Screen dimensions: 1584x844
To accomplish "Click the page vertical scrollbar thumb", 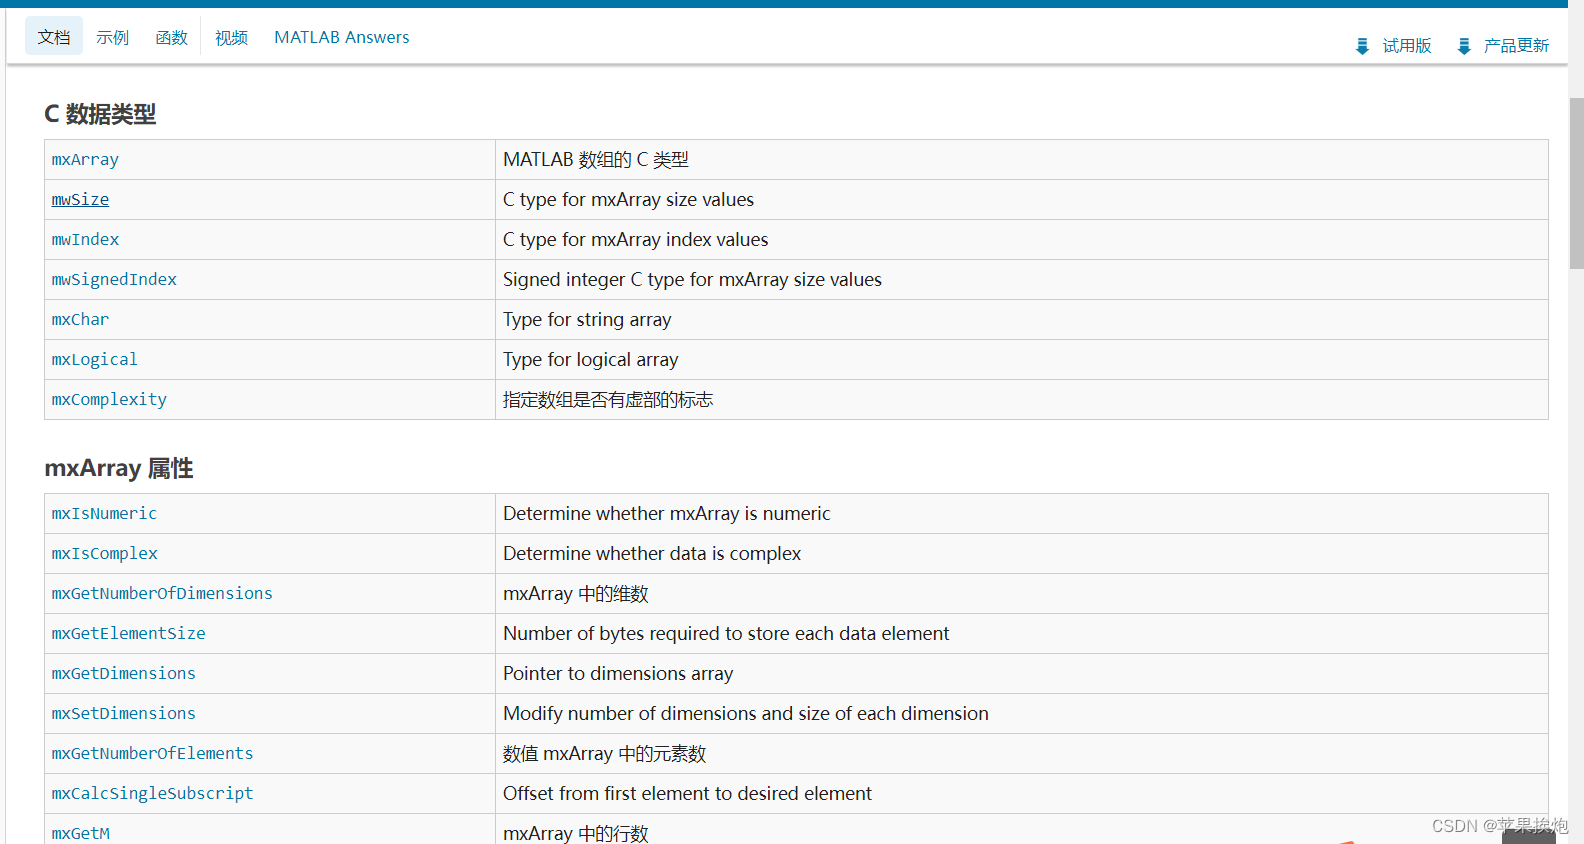I will click(x=1577, y=183).
